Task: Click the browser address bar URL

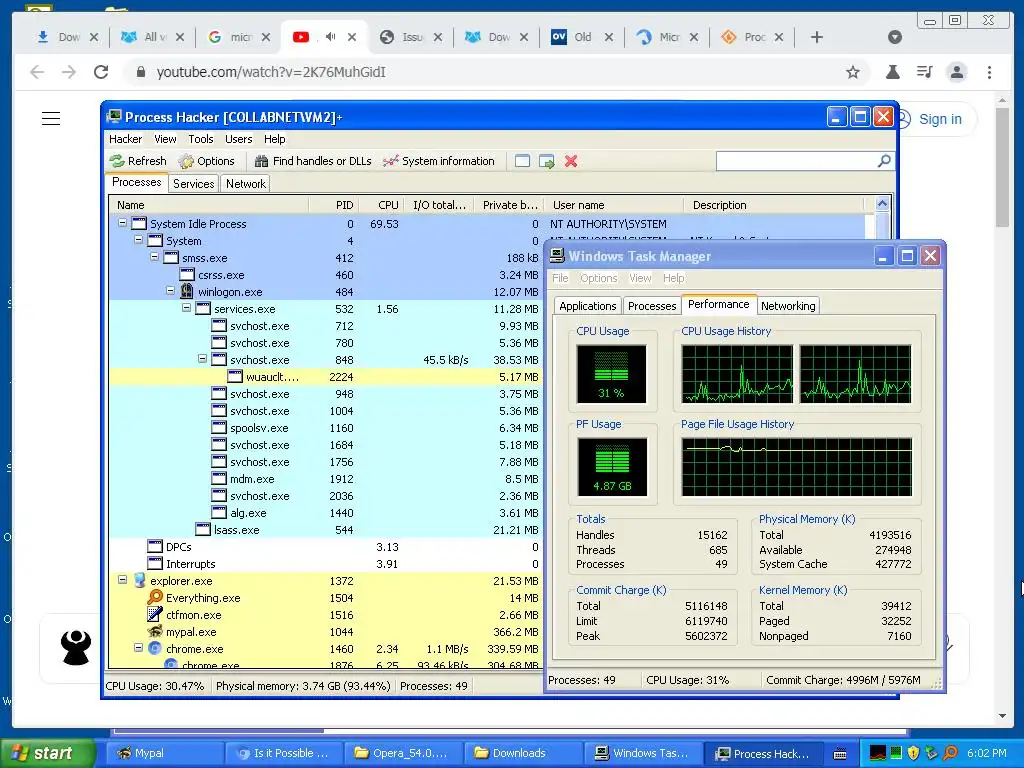Action: 271,72
